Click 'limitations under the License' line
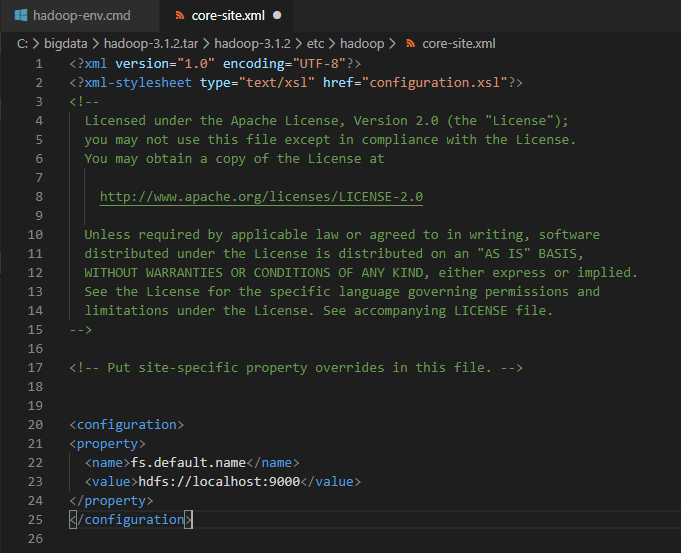Viewport: 681px width, 553px height. [x=319, y=311]
